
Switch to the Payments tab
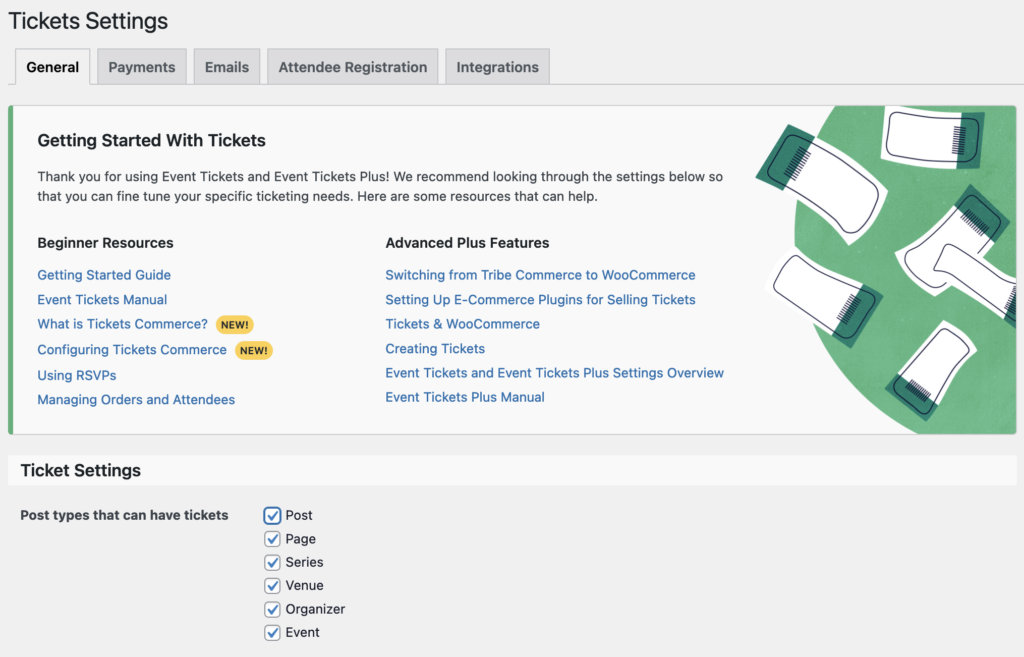141,67
